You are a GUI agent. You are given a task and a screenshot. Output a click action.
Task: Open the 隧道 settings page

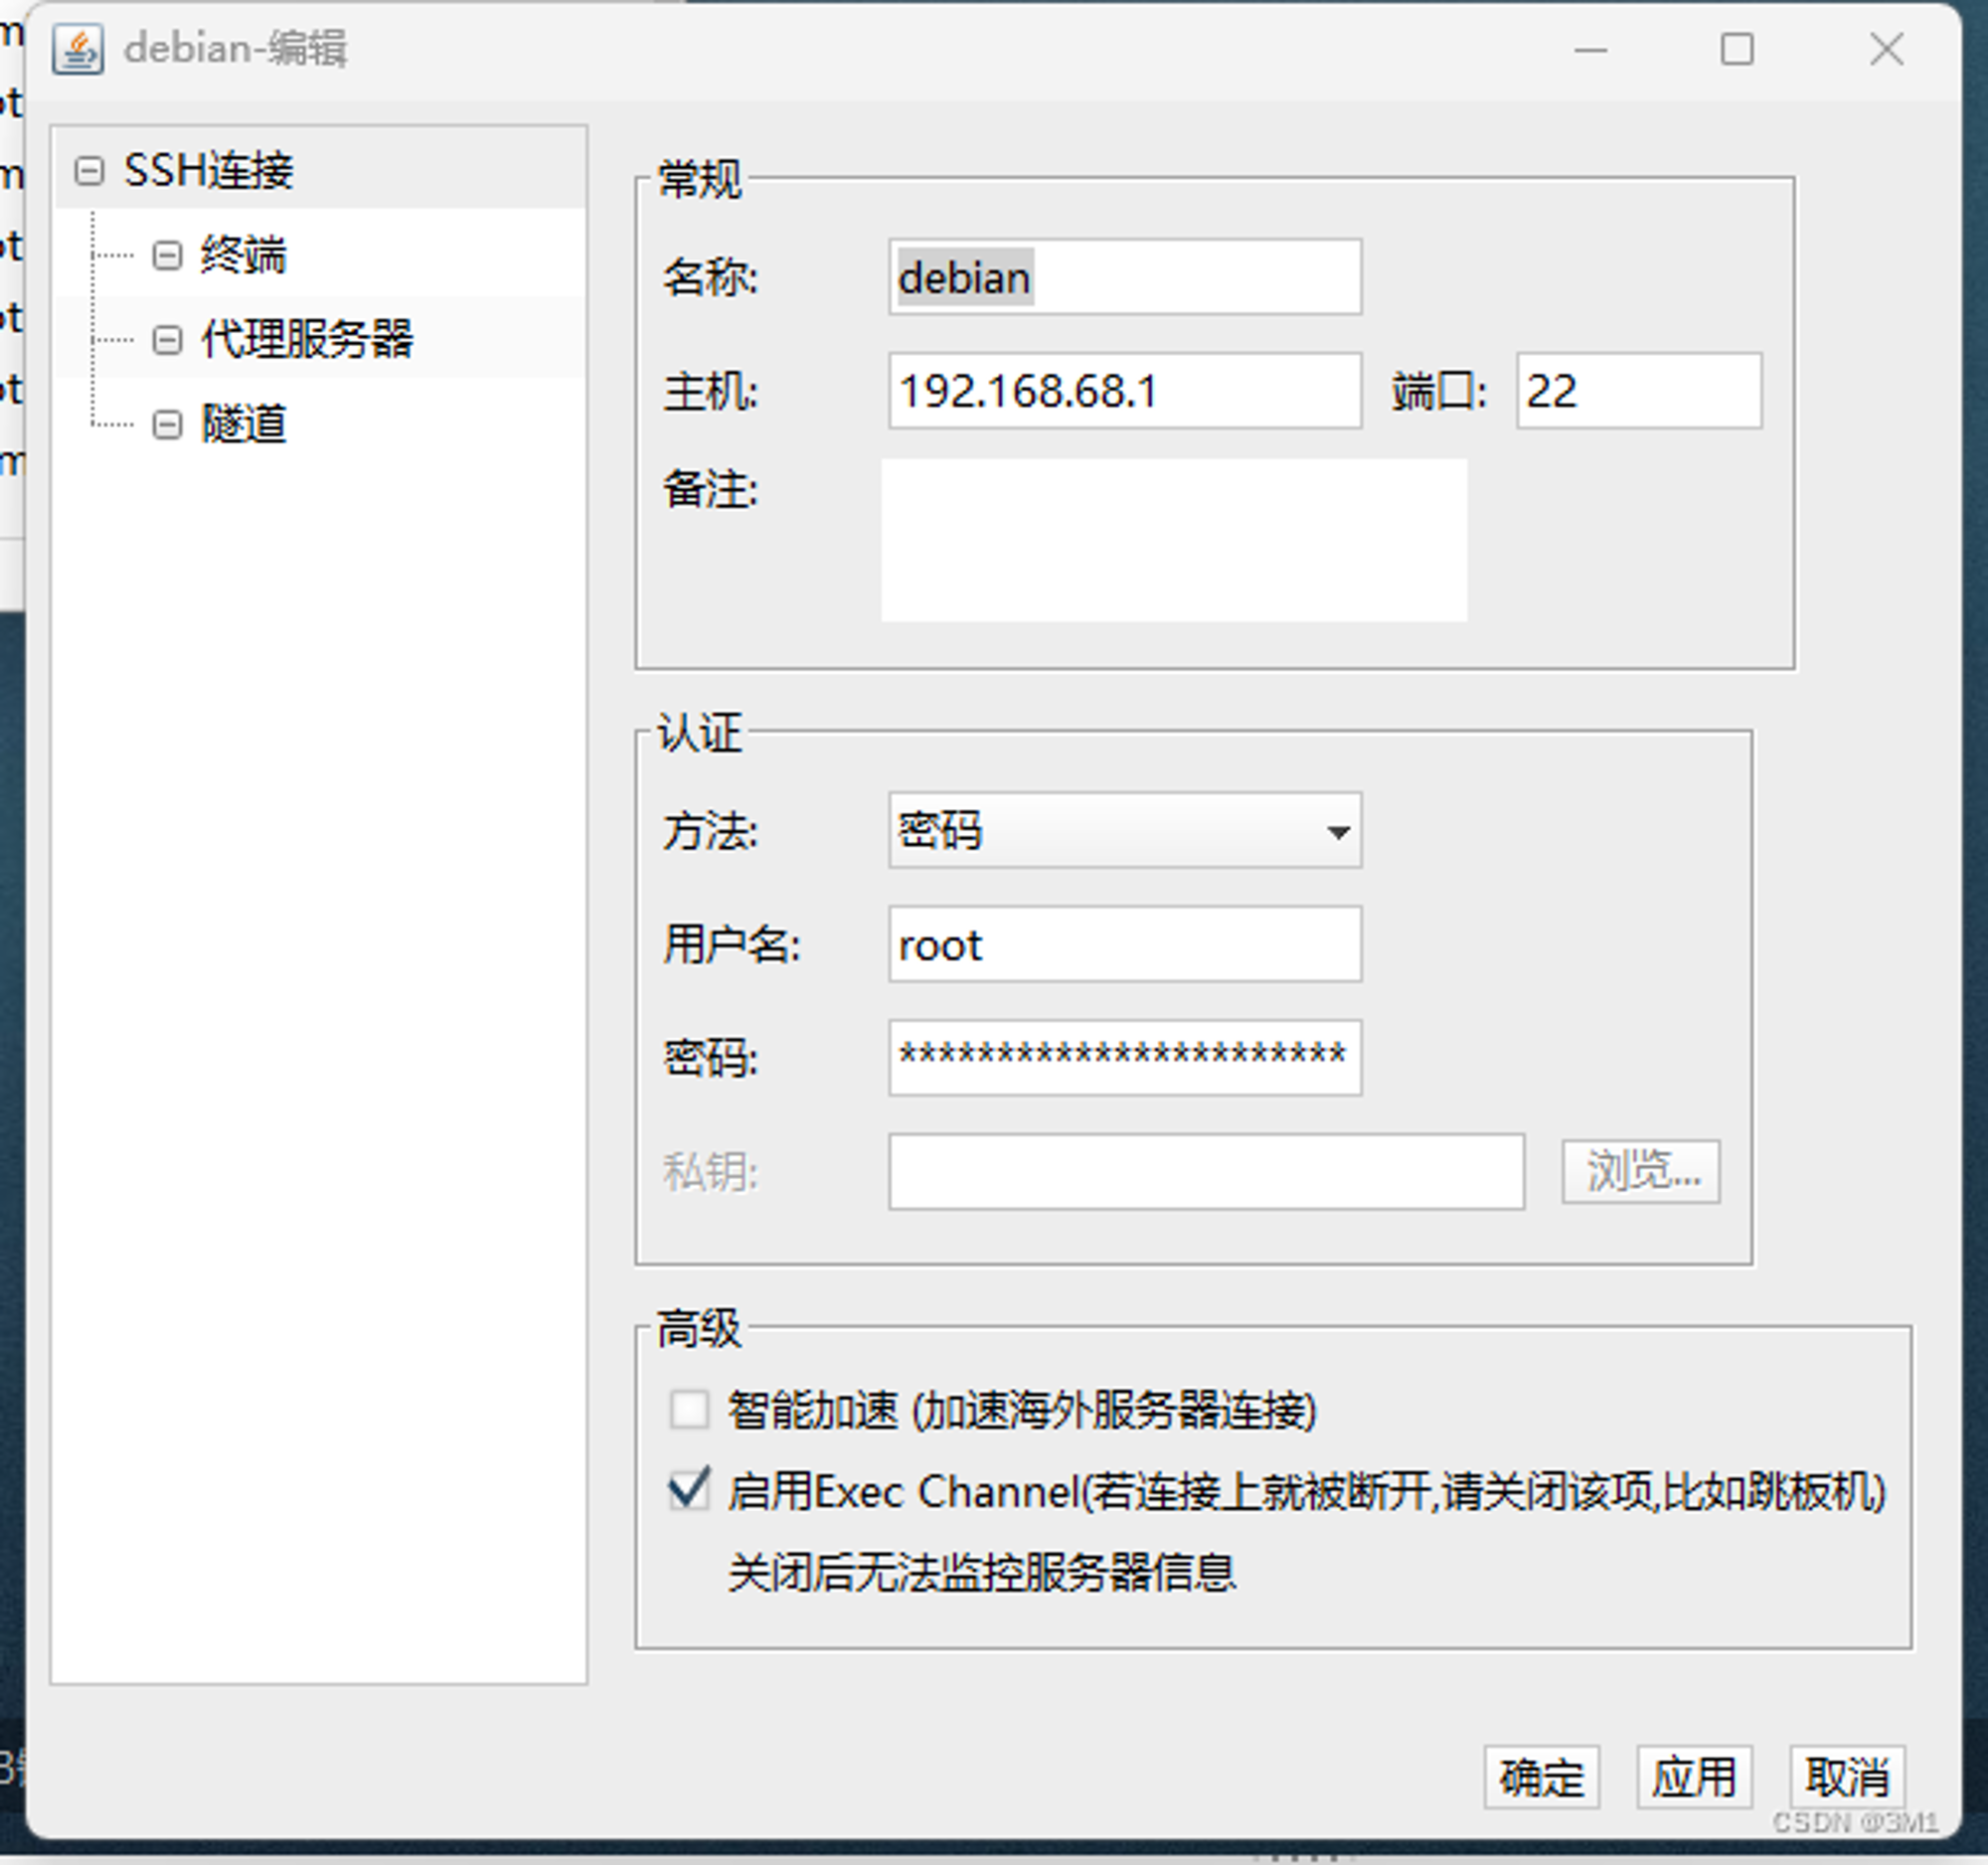(x=243, y=425)
